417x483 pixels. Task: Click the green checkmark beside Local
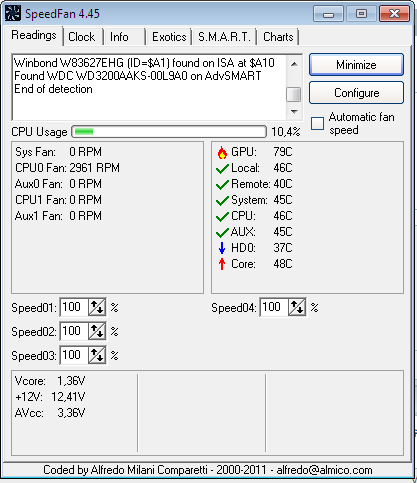pyautogui.click(x=222, y=169)
